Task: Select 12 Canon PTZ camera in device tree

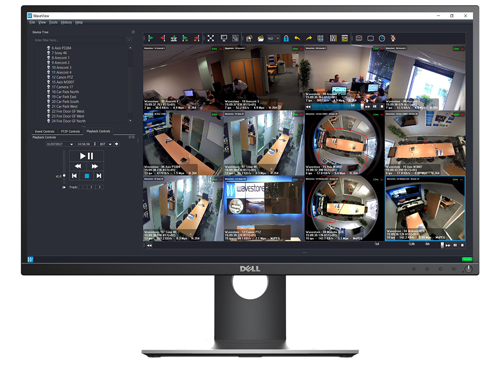Action: click(x=62, y=77)
